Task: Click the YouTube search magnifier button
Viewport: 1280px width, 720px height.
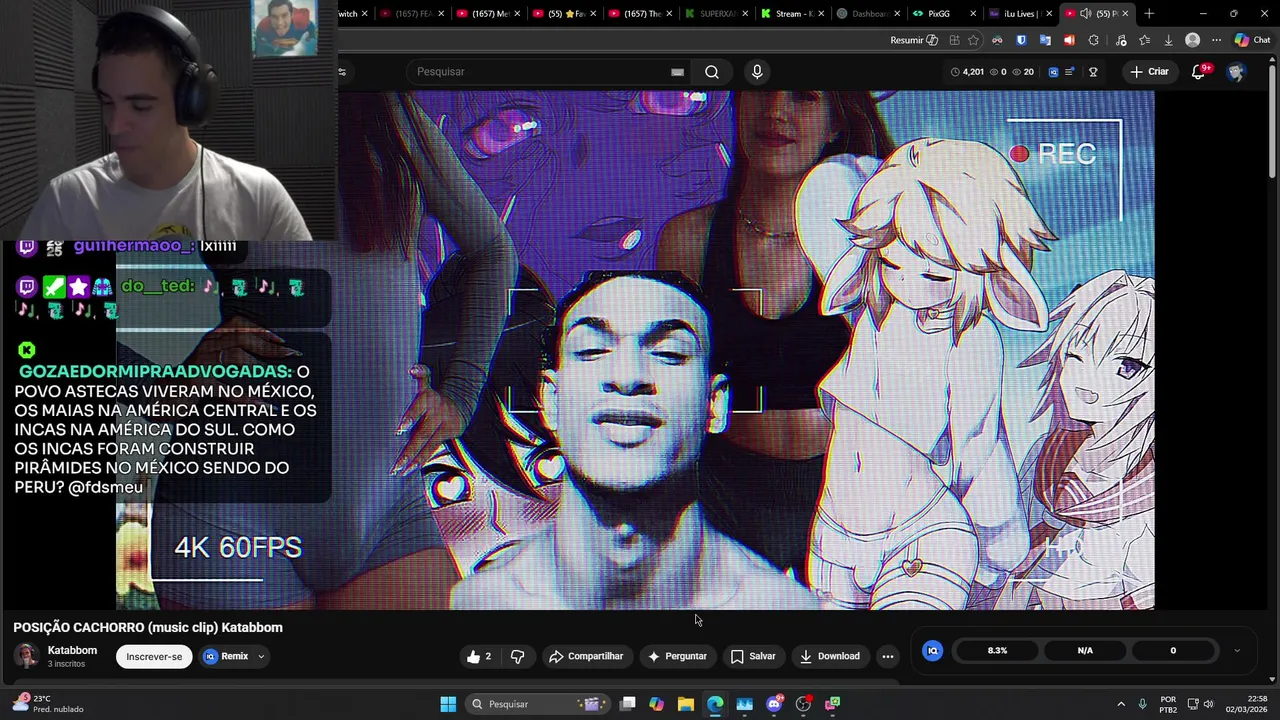Action: [712, 72]
